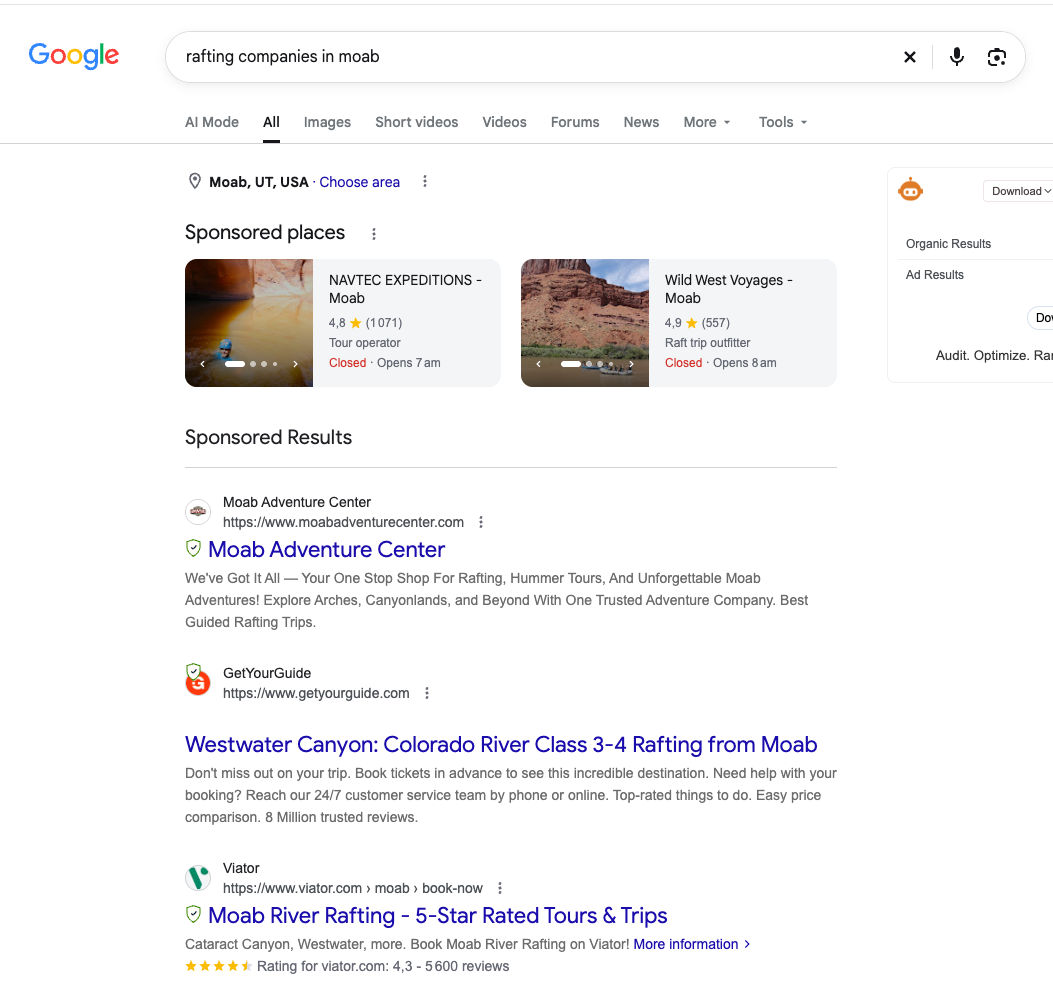Switch to Images tab
Image resolution: width=1053 pixels, height=996 pixels.
coord(327,122)
